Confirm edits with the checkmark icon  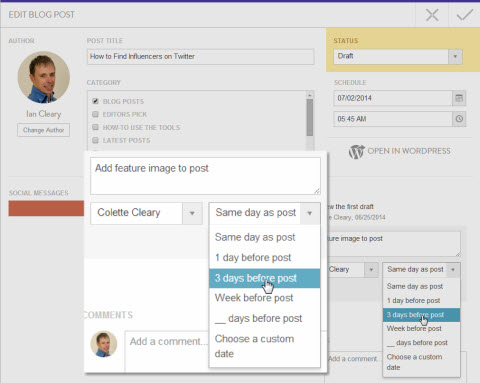[x=465, y=15]
